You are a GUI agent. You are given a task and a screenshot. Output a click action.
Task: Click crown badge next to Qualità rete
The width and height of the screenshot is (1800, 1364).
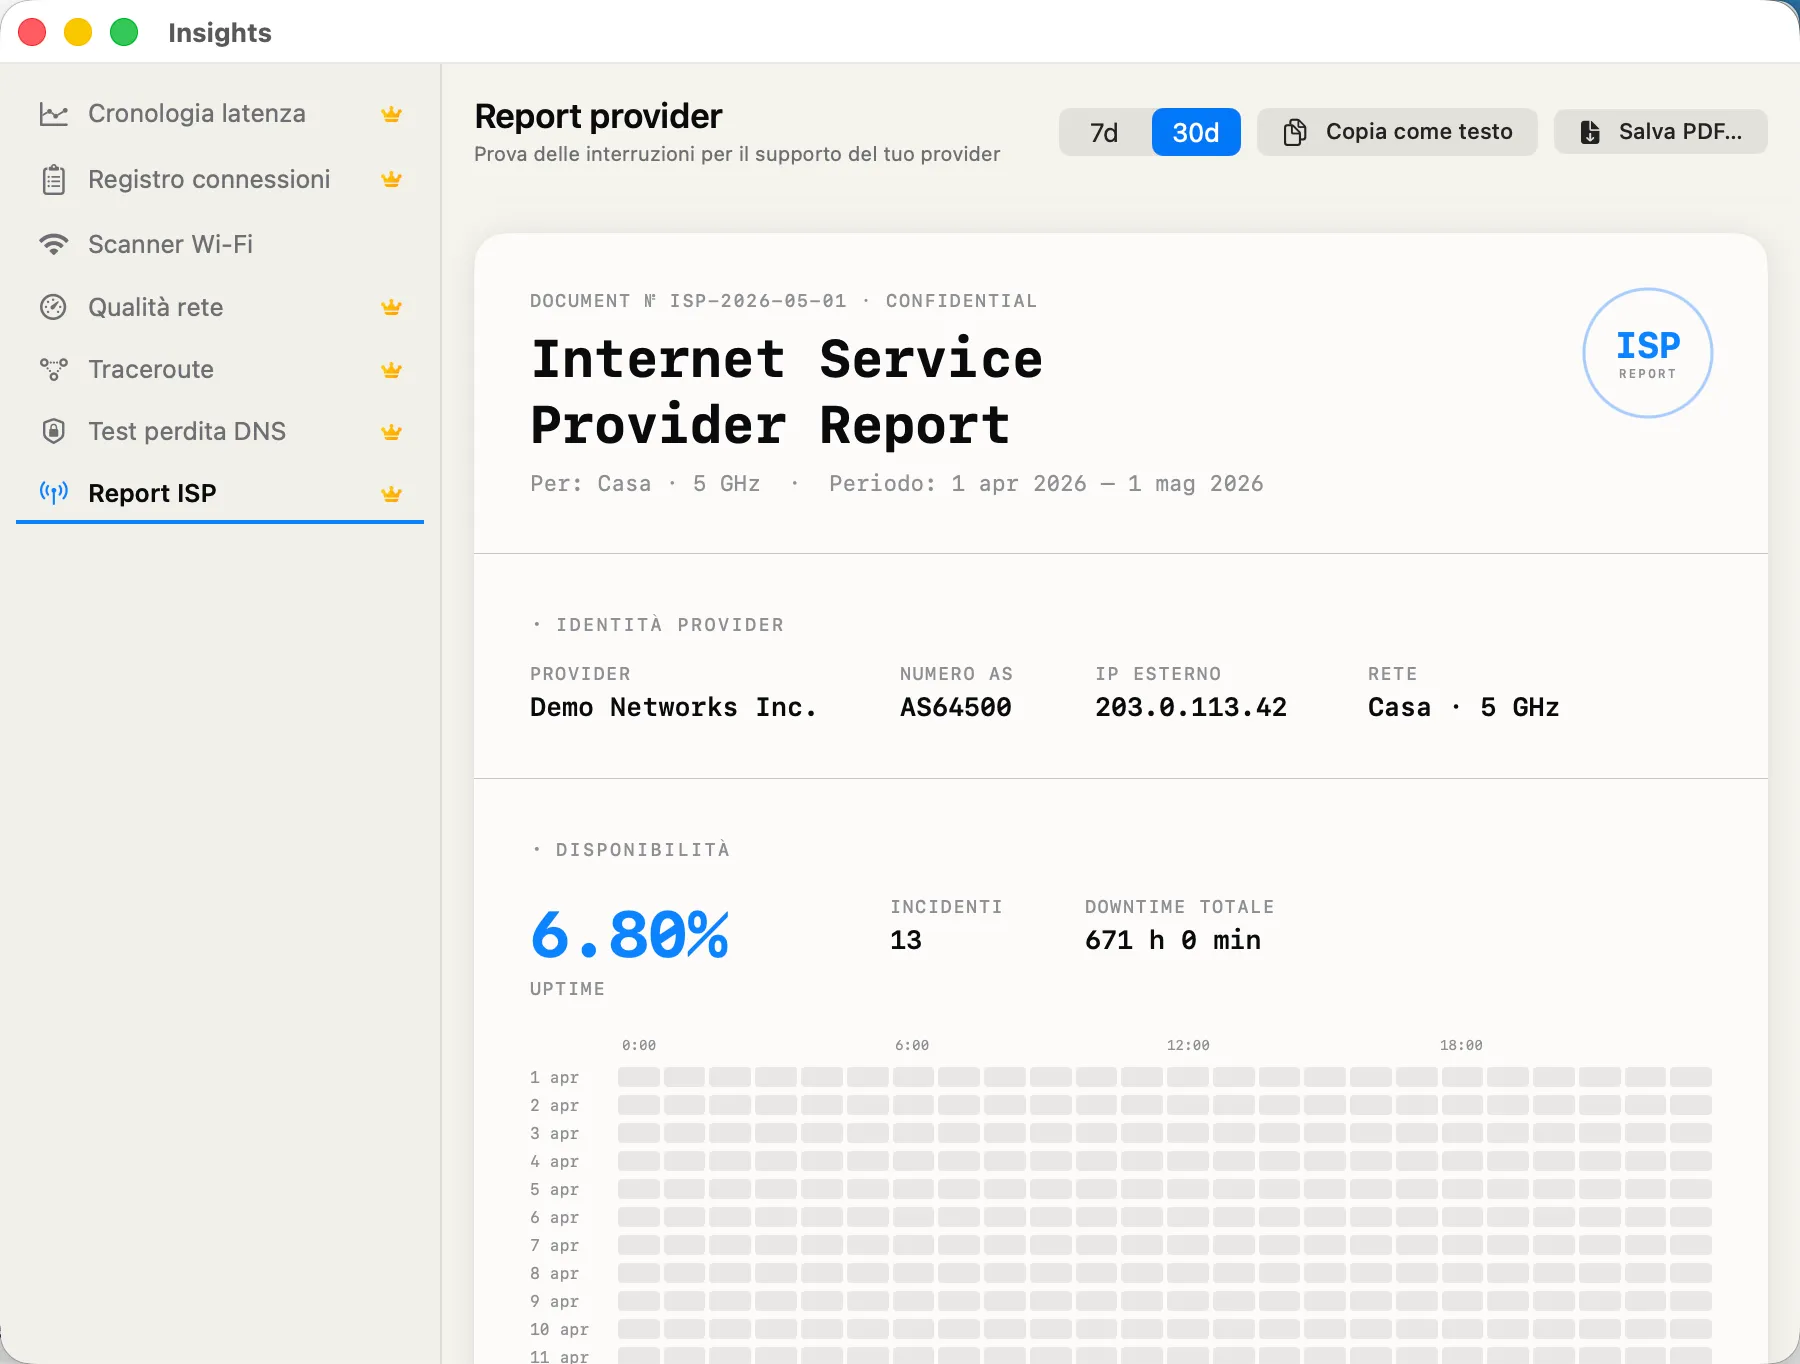[391, 307]
